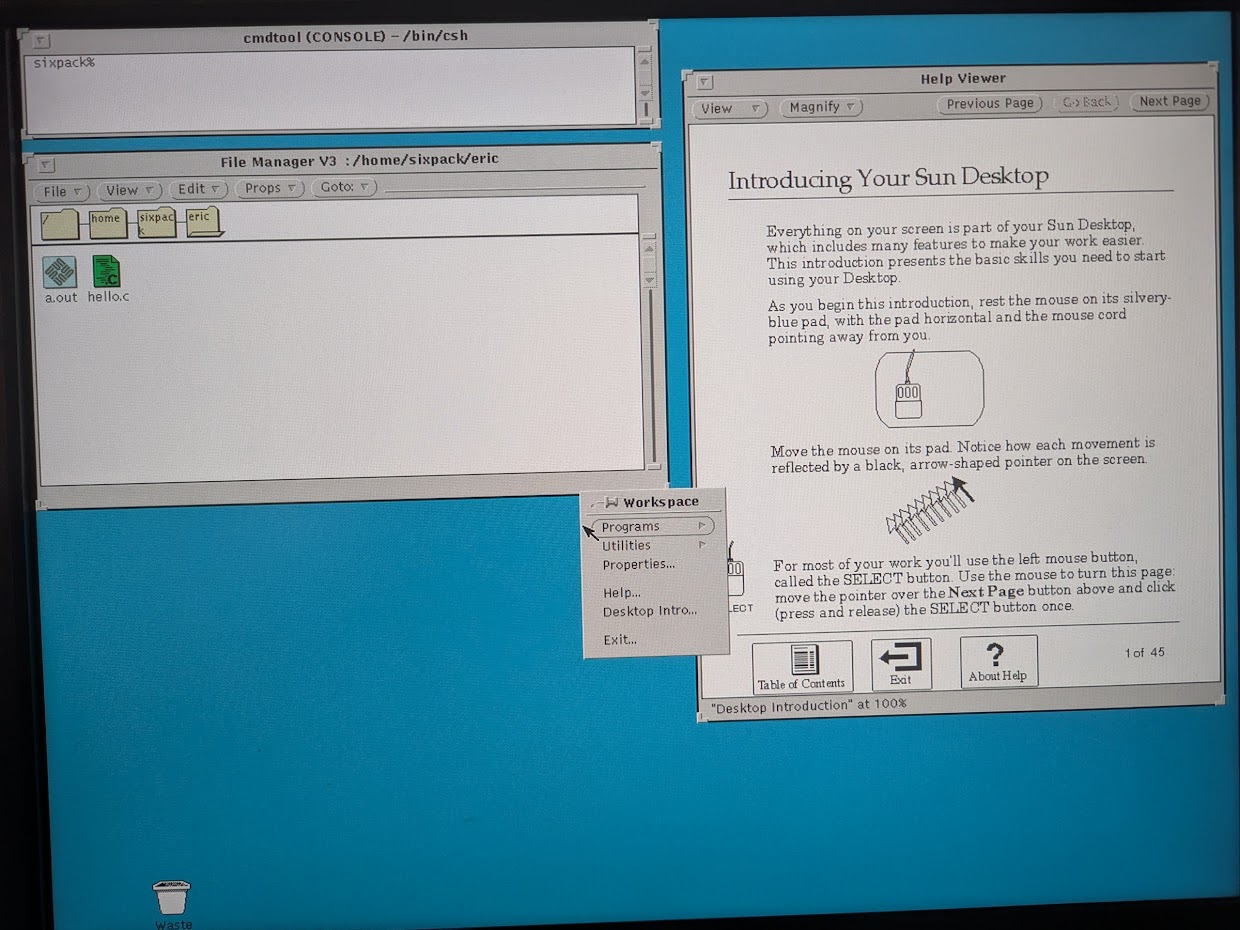Click the arrow pointer trail illustration
Viewport: 1240px width, 930px height.
(931, 508)
